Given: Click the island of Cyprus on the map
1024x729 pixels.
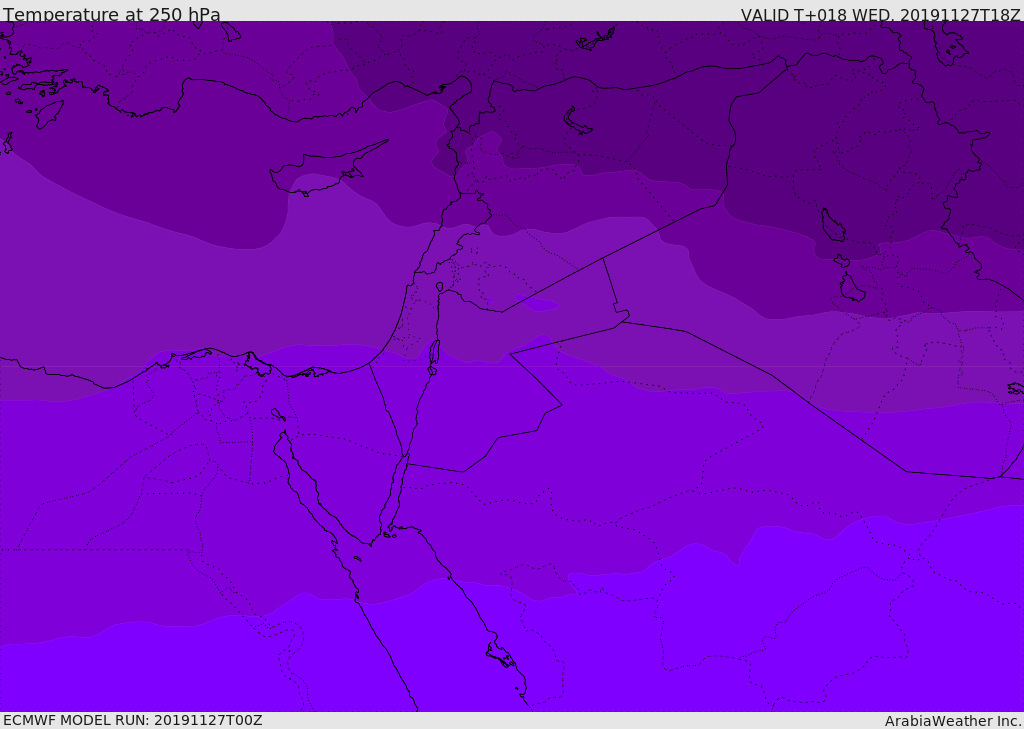Looking at the screenshot, I should click(x=320, y=171).
